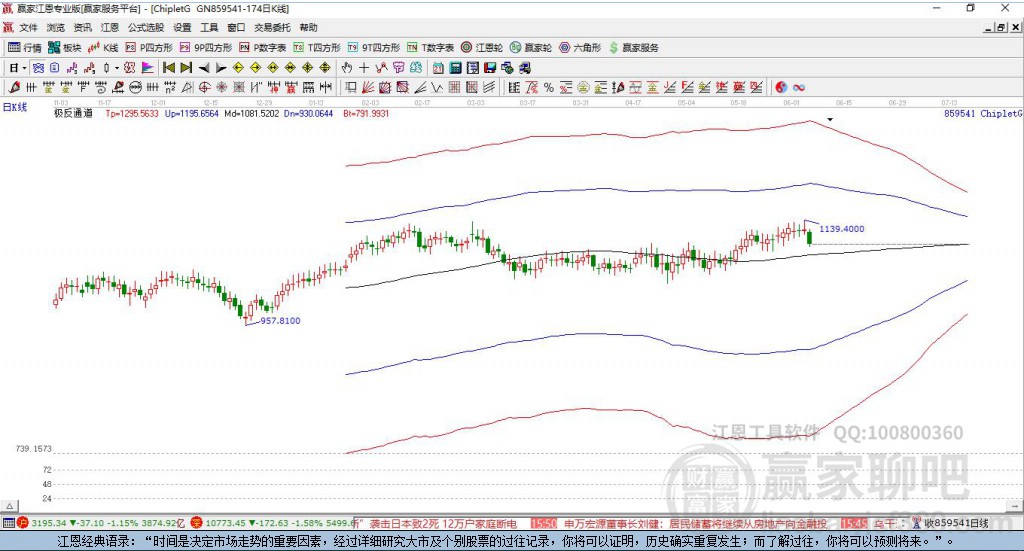Click the calendar date icon
Screen dimensions: 1024x551
coord(438,68)
